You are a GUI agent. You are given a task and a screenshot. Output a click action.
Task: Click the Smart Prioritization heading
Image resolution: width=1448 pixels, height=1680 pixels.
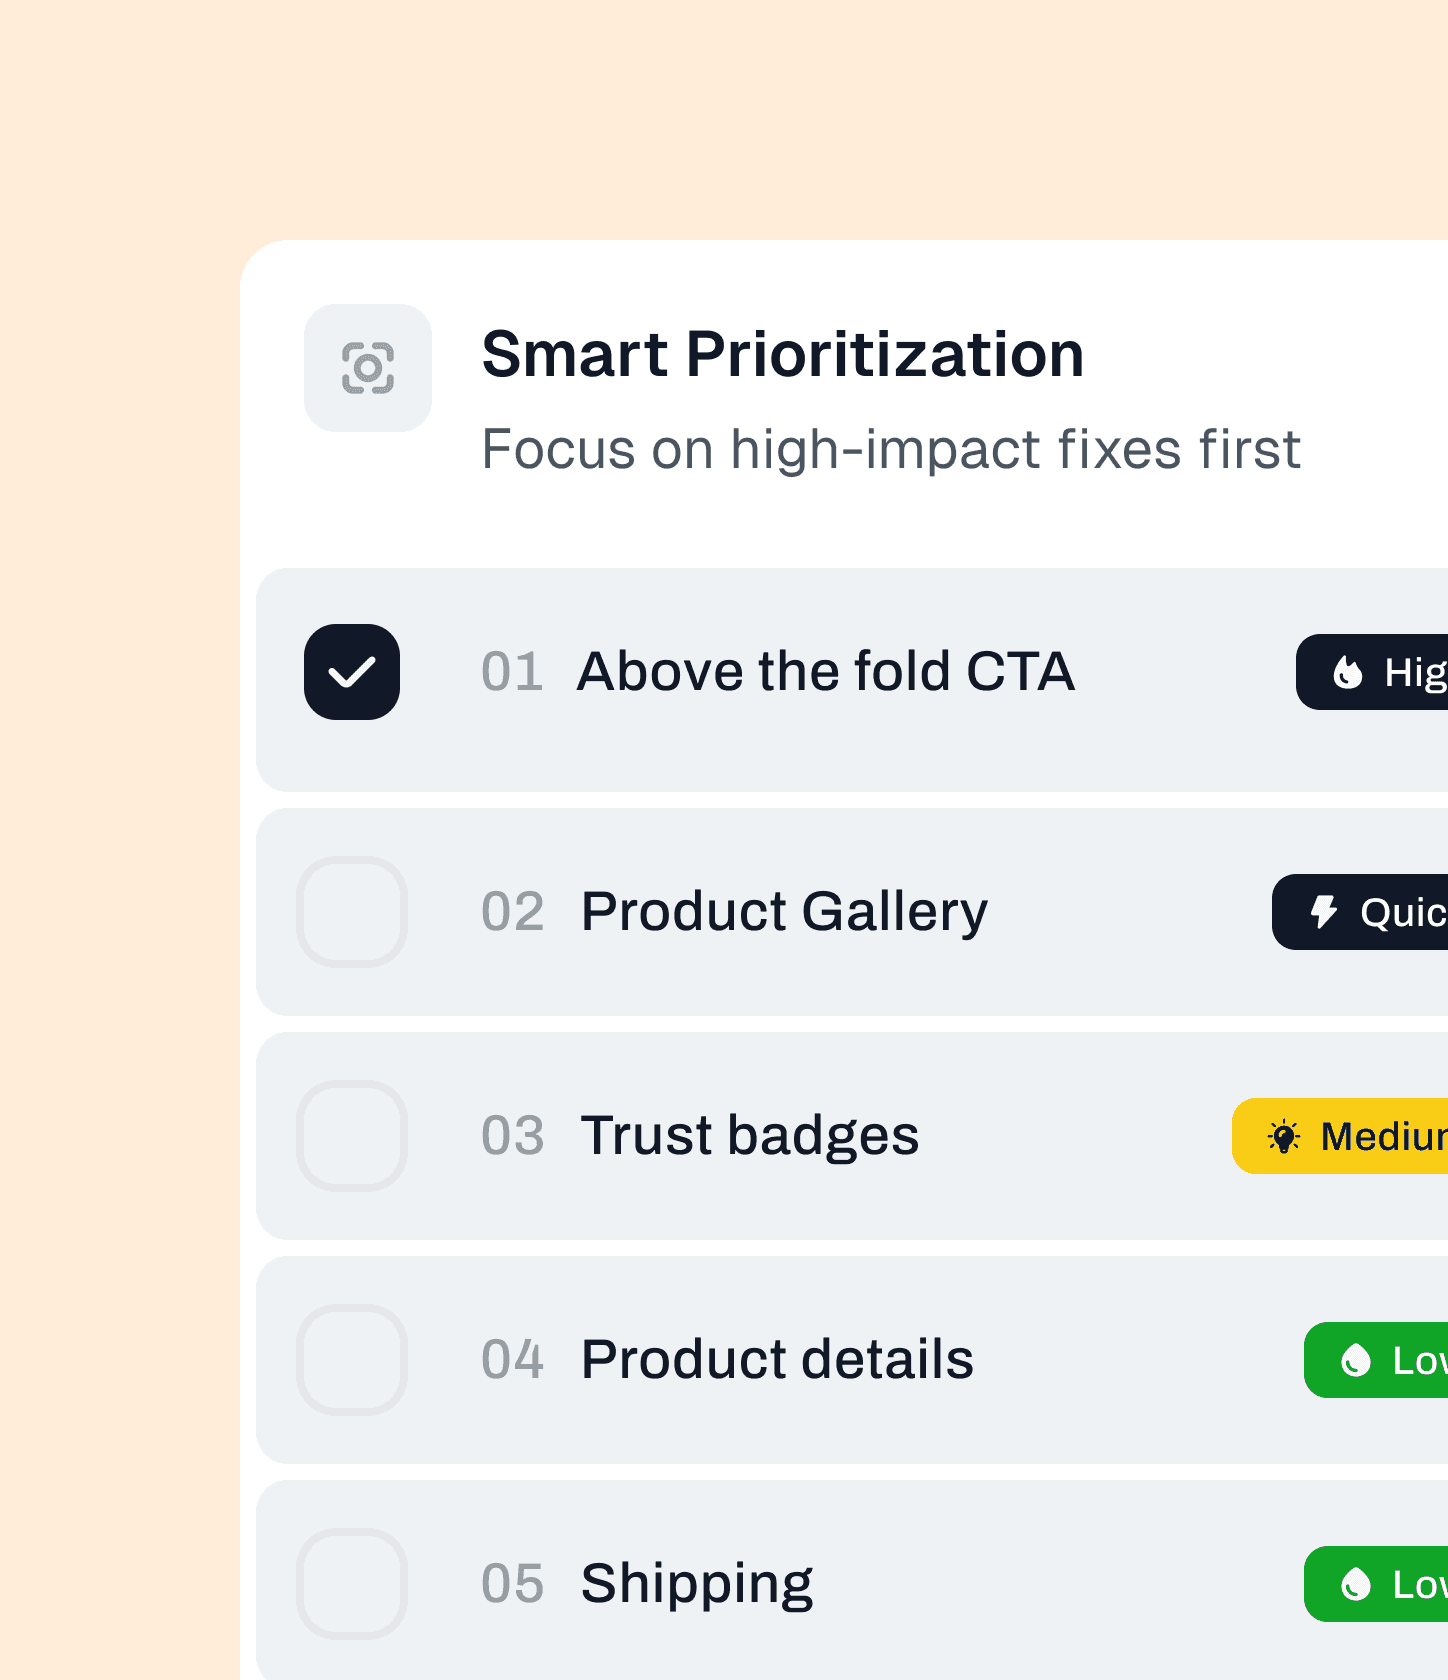click(x=783, y=355)
